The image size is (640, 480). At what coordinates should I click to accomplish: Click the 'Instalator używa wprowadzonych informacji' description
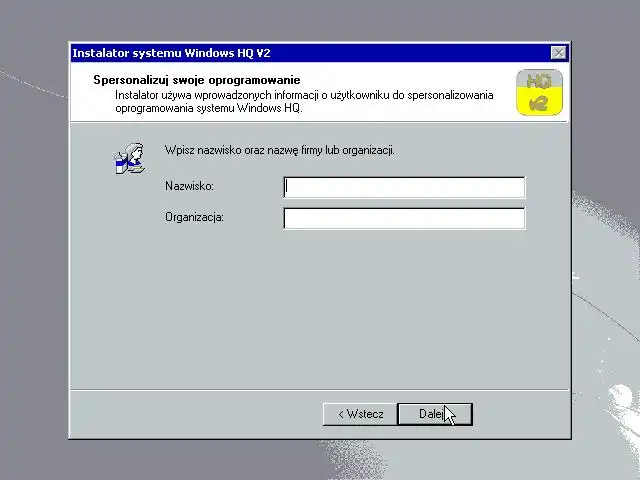[x=304, y=102]
